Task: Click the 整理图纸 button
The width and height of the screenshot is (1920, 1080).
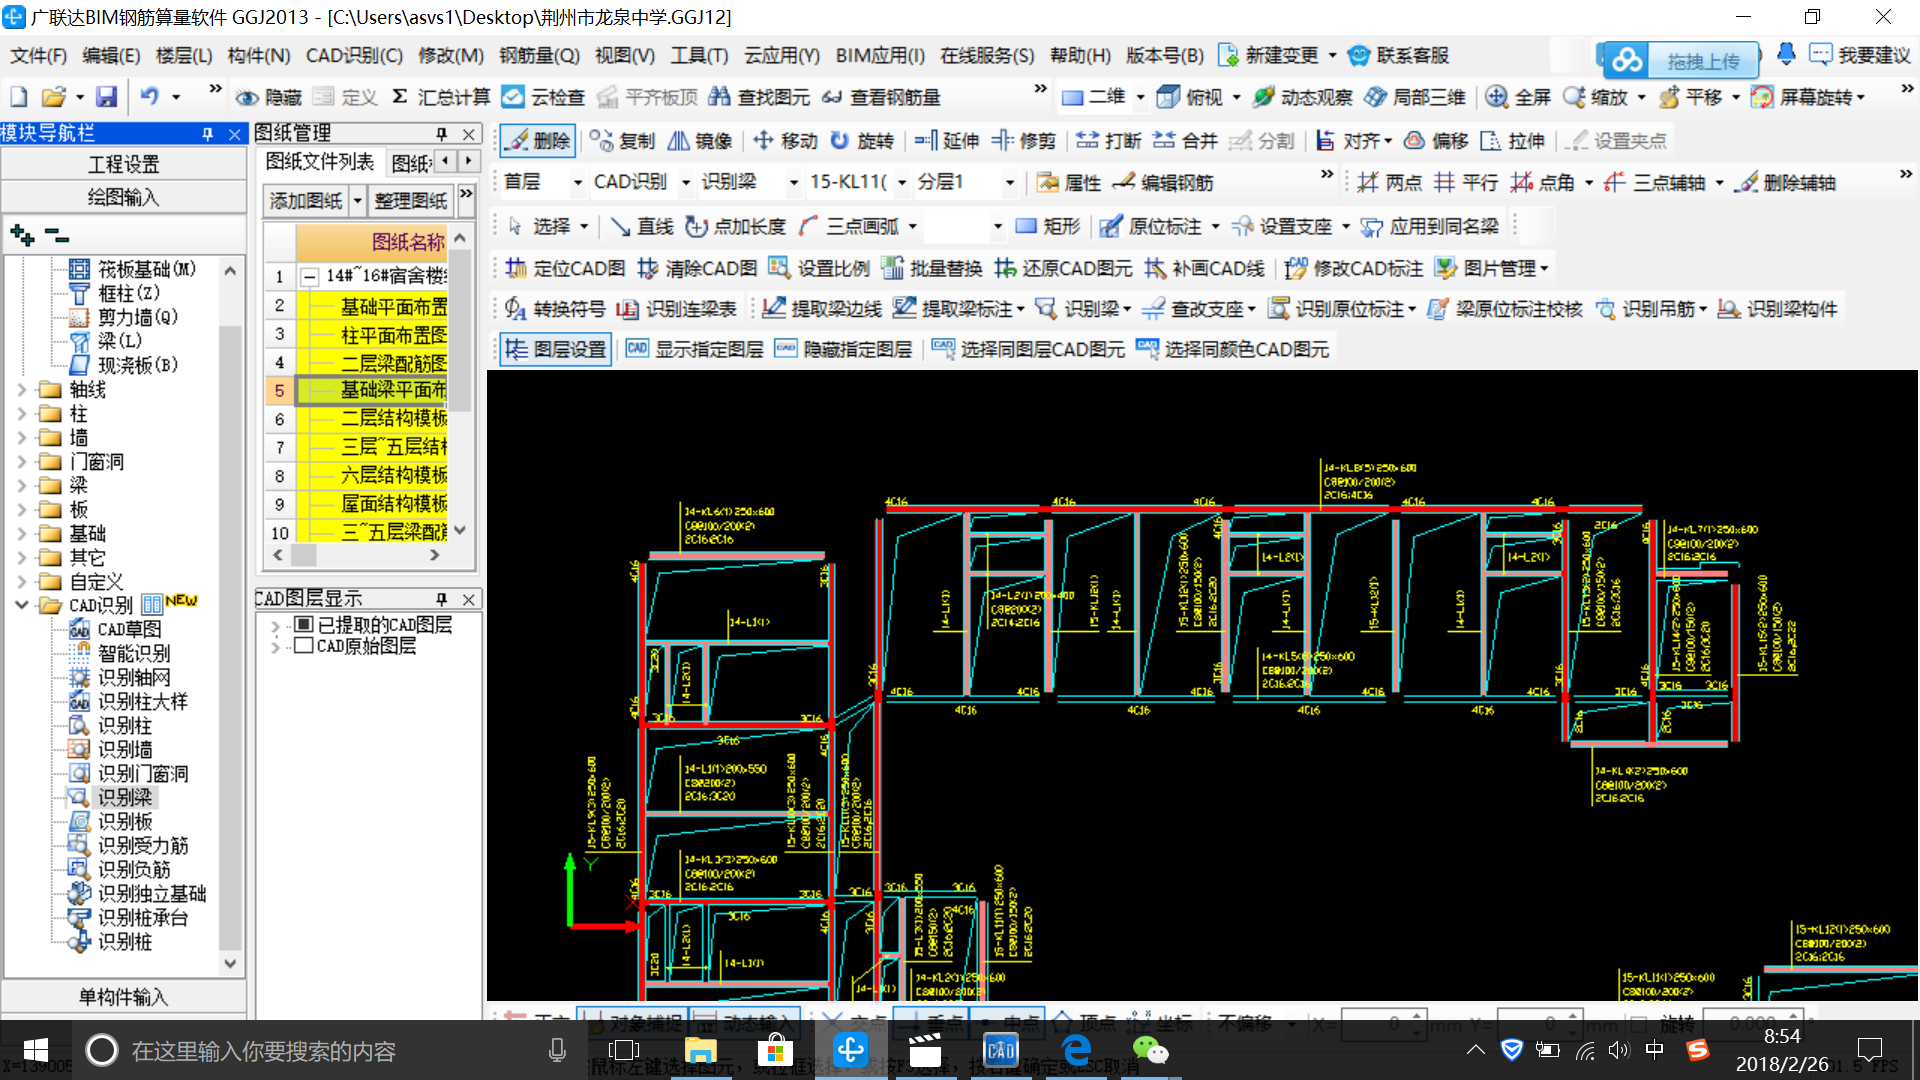Action: (x=411, y=200)
